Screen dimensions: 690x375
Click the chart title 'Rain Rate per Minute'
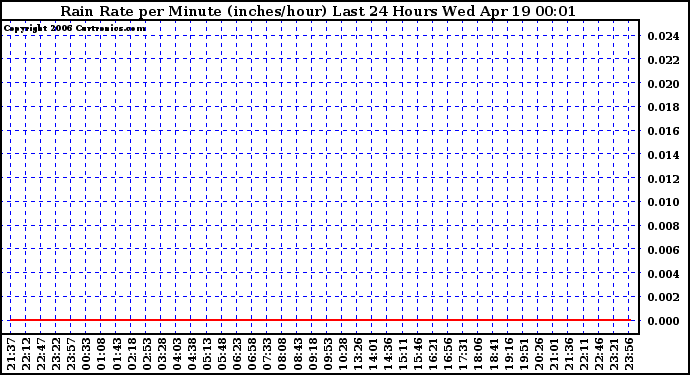pos(142,11)
